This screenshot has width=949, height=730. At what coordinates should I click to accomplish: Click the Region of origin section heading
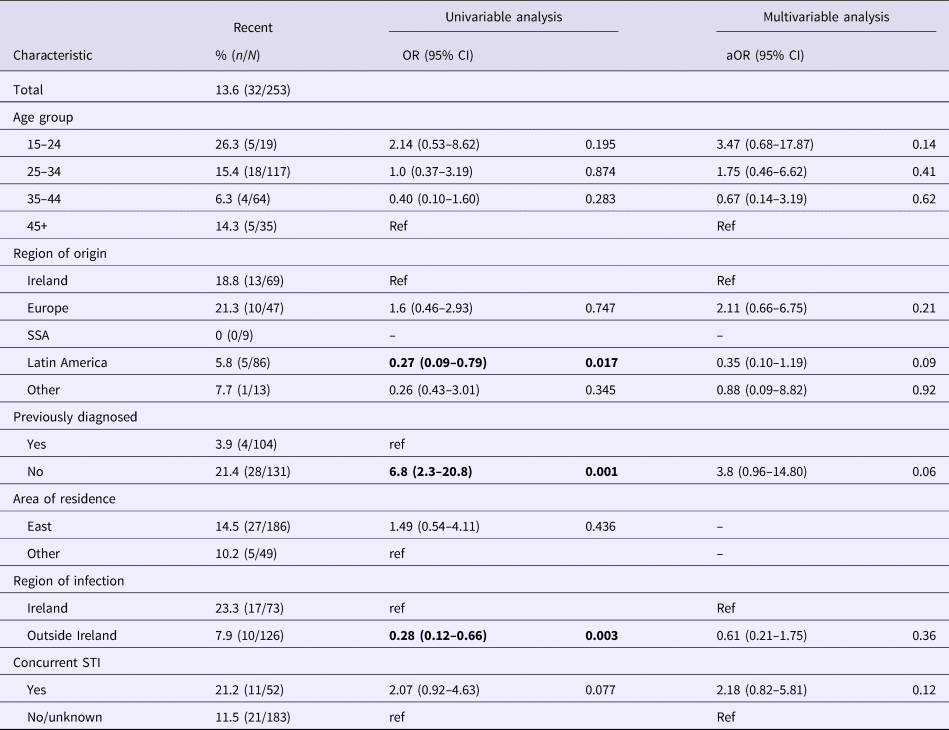point(59,253)
